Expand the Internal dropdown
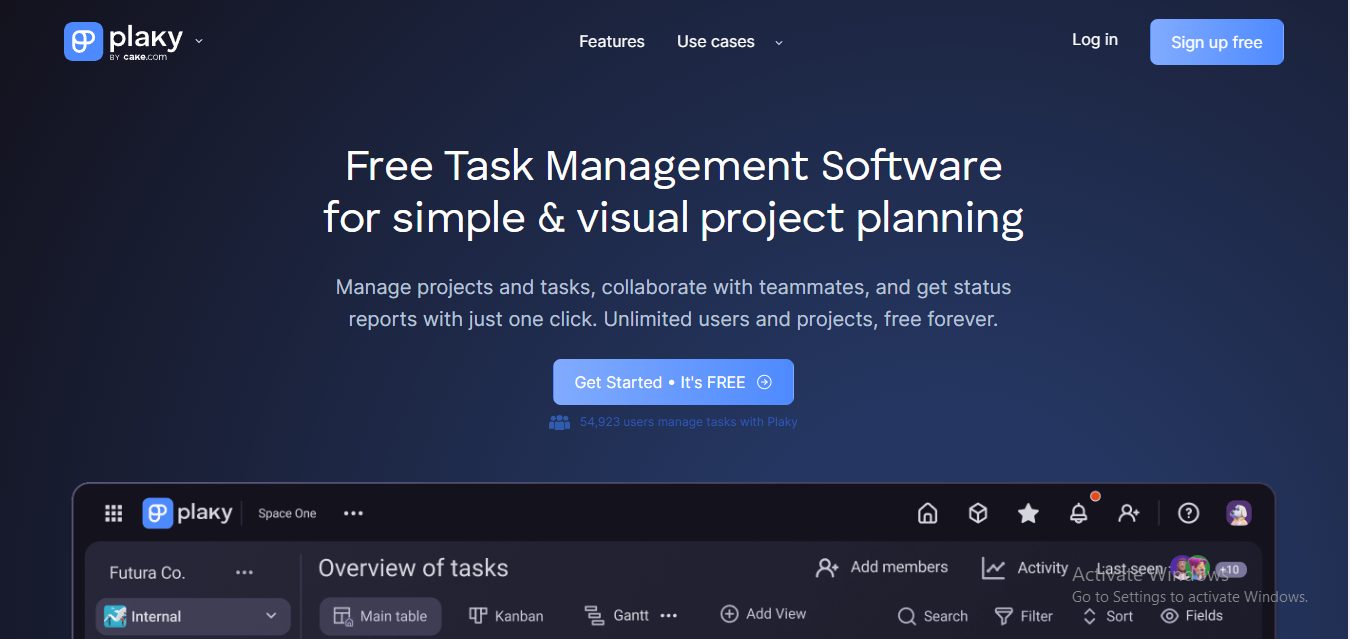1350x639 pixels. [193, 616]
